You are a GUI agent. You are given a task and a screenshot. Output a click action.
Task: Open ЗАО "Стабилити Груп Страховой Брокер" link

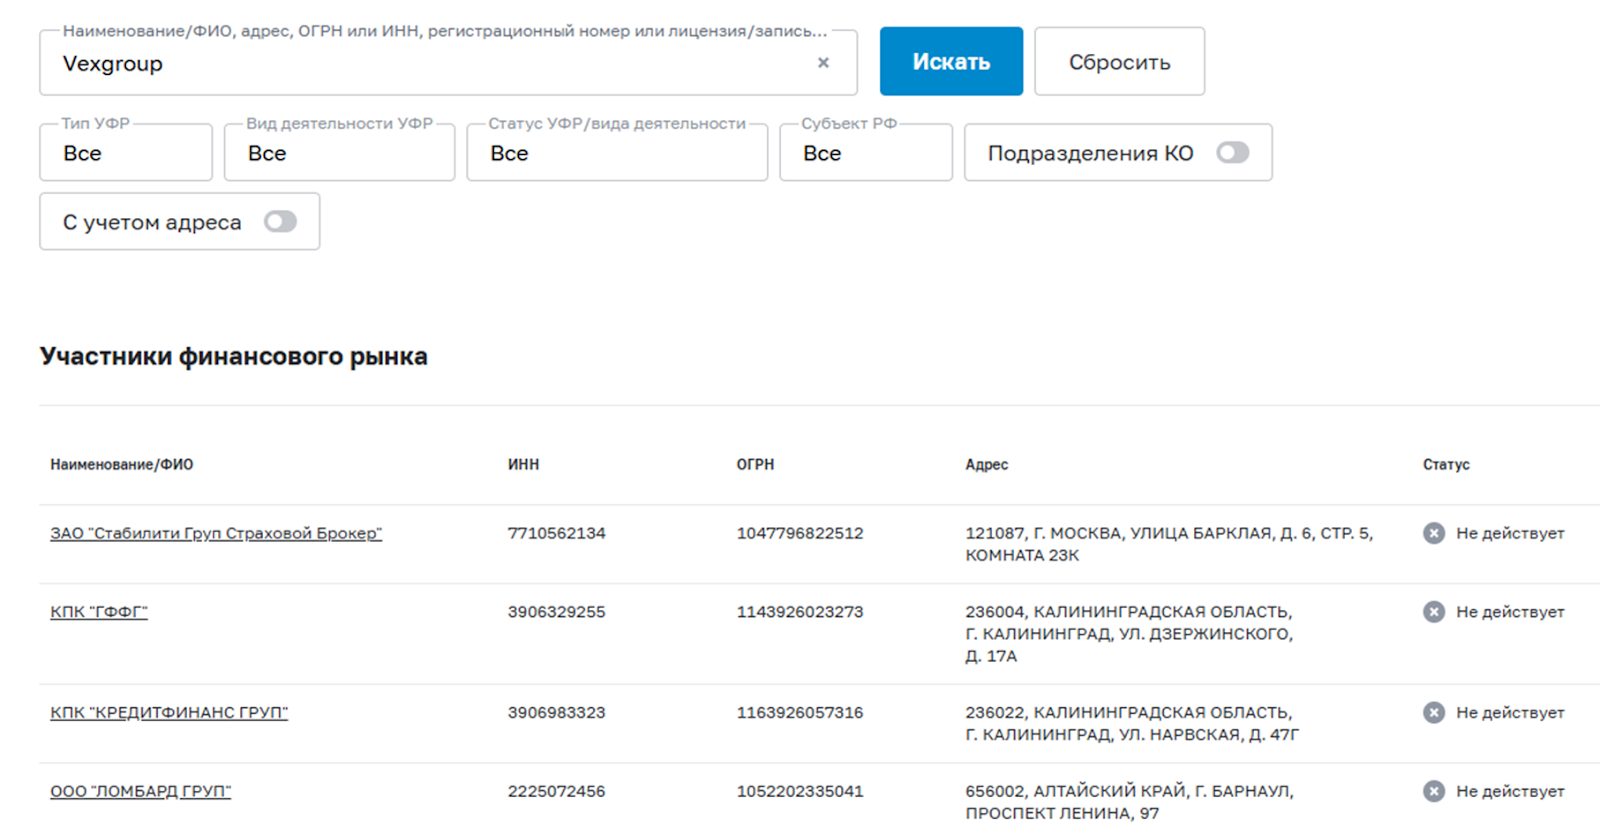[216, 533]
